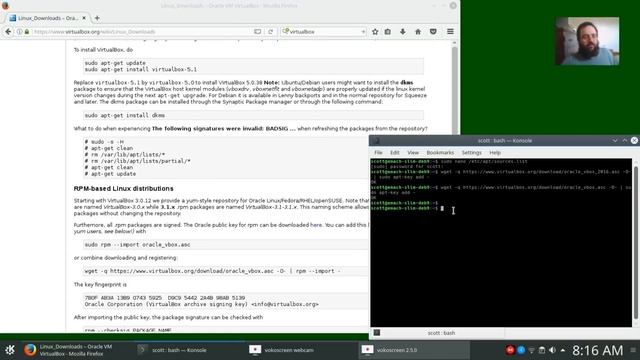Viewport: 640px width, 360px height.
Task: Click the blue system tray icon
Action: 521,350
